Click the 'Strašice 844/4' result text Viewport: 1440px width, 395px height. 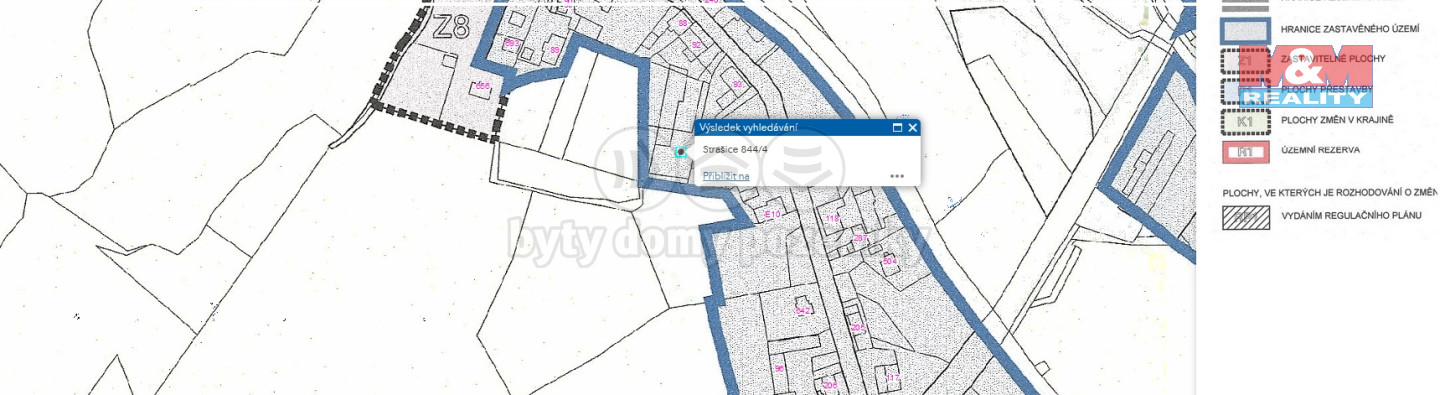tap(735, 149)
